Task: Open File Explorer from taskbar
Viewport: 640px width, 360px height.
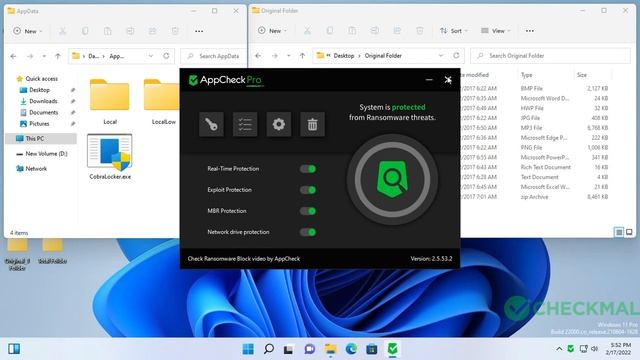Action: [x=330, y=349]
